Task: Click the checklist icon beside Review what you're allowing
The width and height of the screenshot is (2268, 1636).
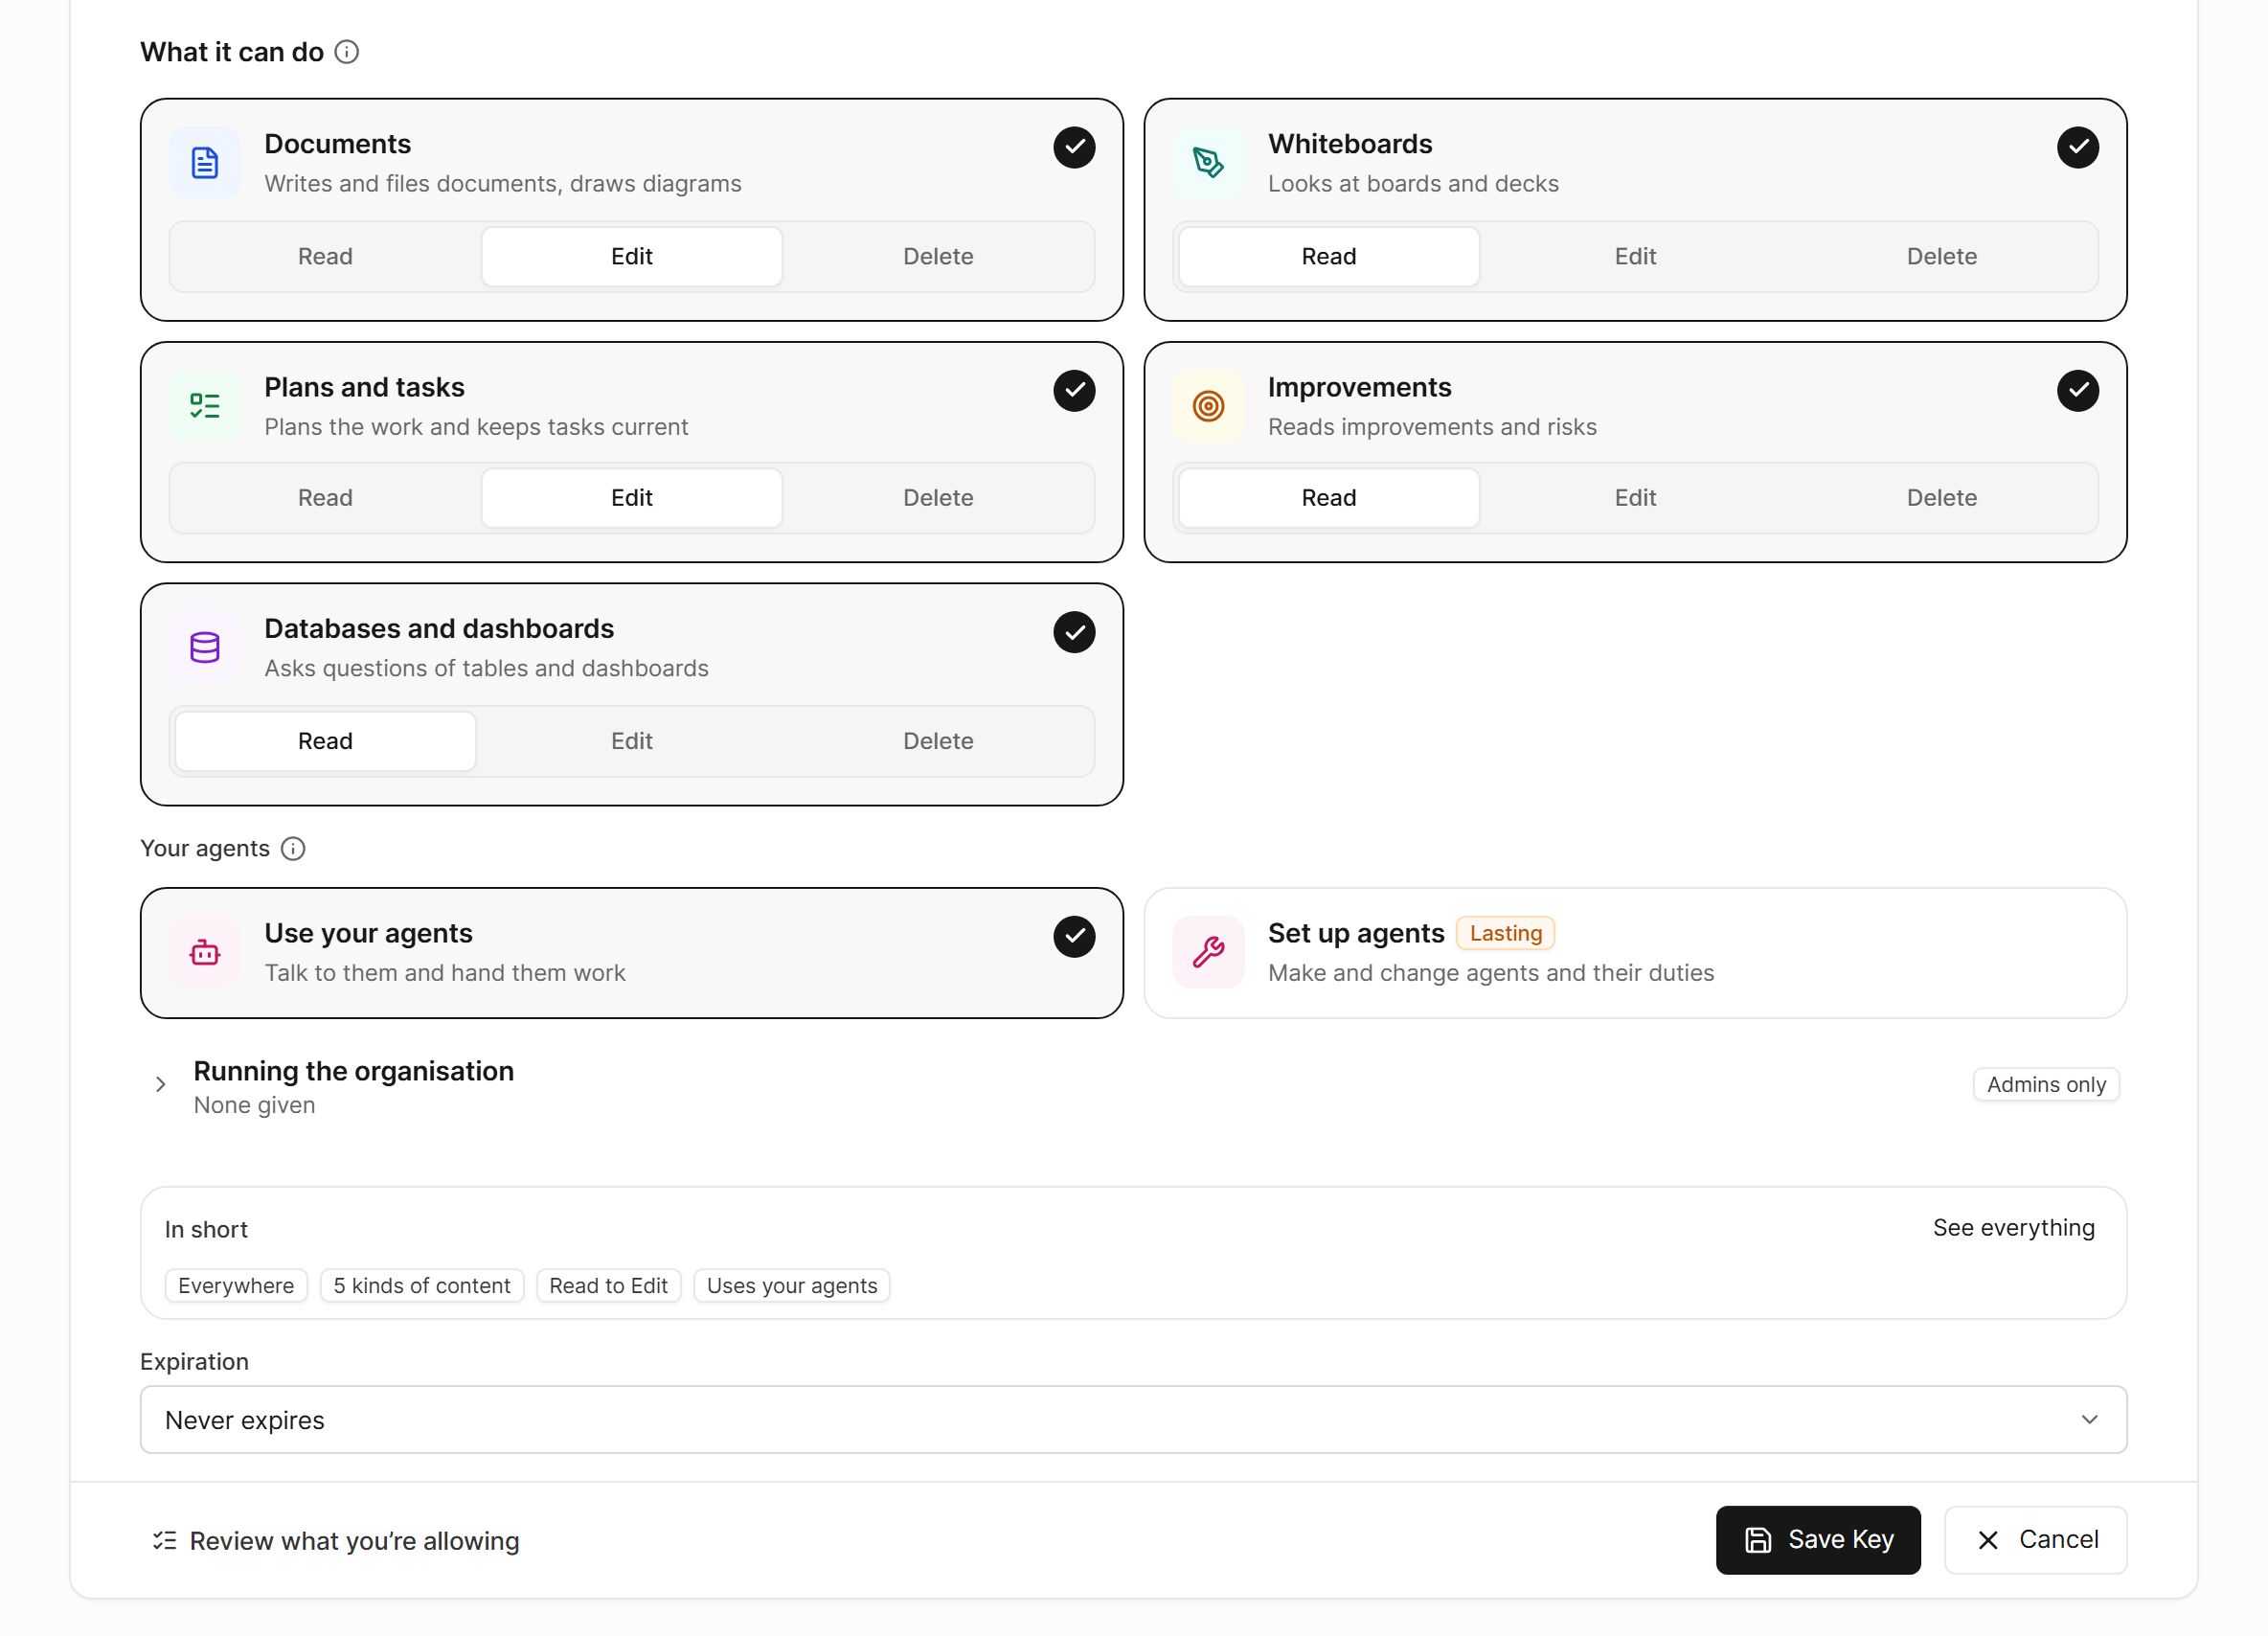Action: (164, 1541)
